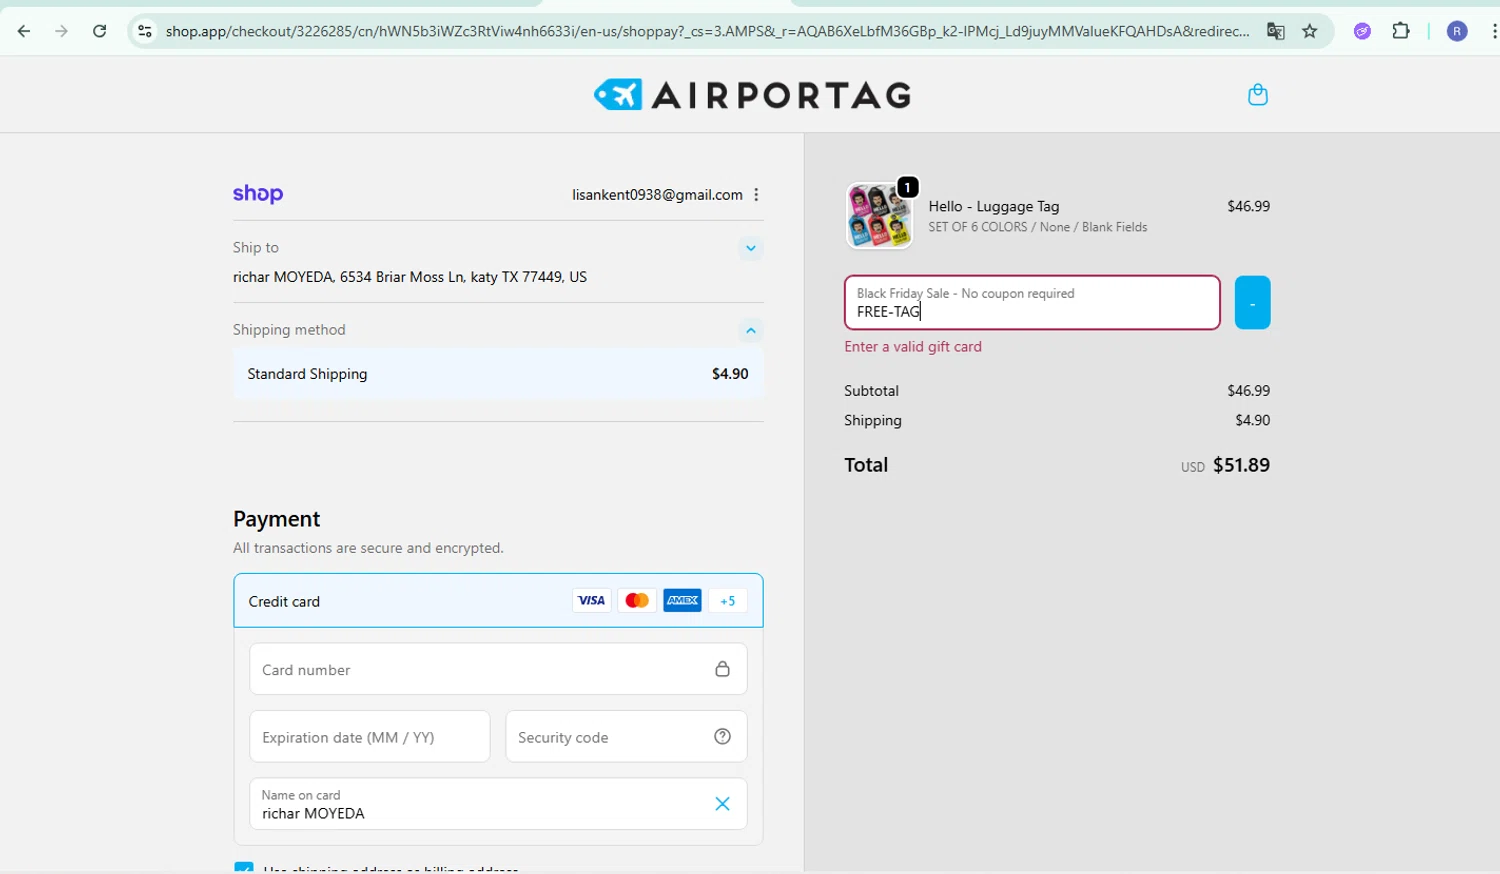Click the AIRPORTAG logo
The height and width of the screenshot is (874, 1500).
(x=752, y=95)
